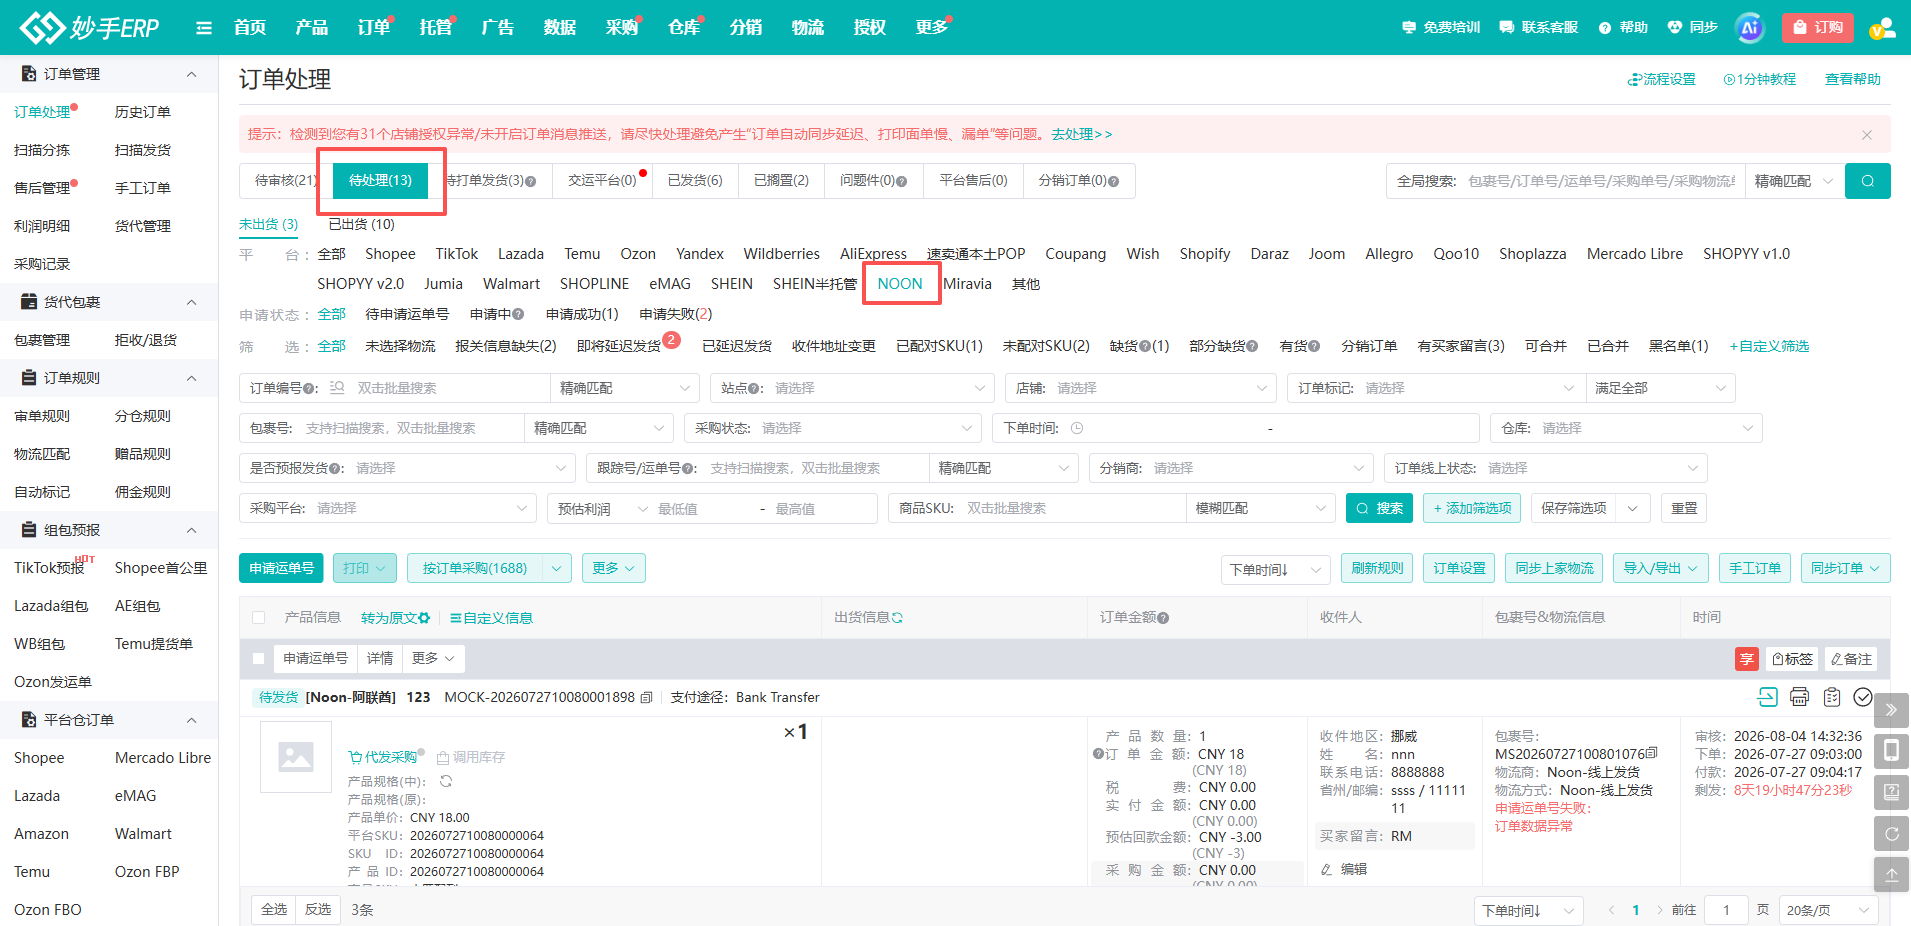Click the 添加筛选项 button

(x=1471, y=508)
